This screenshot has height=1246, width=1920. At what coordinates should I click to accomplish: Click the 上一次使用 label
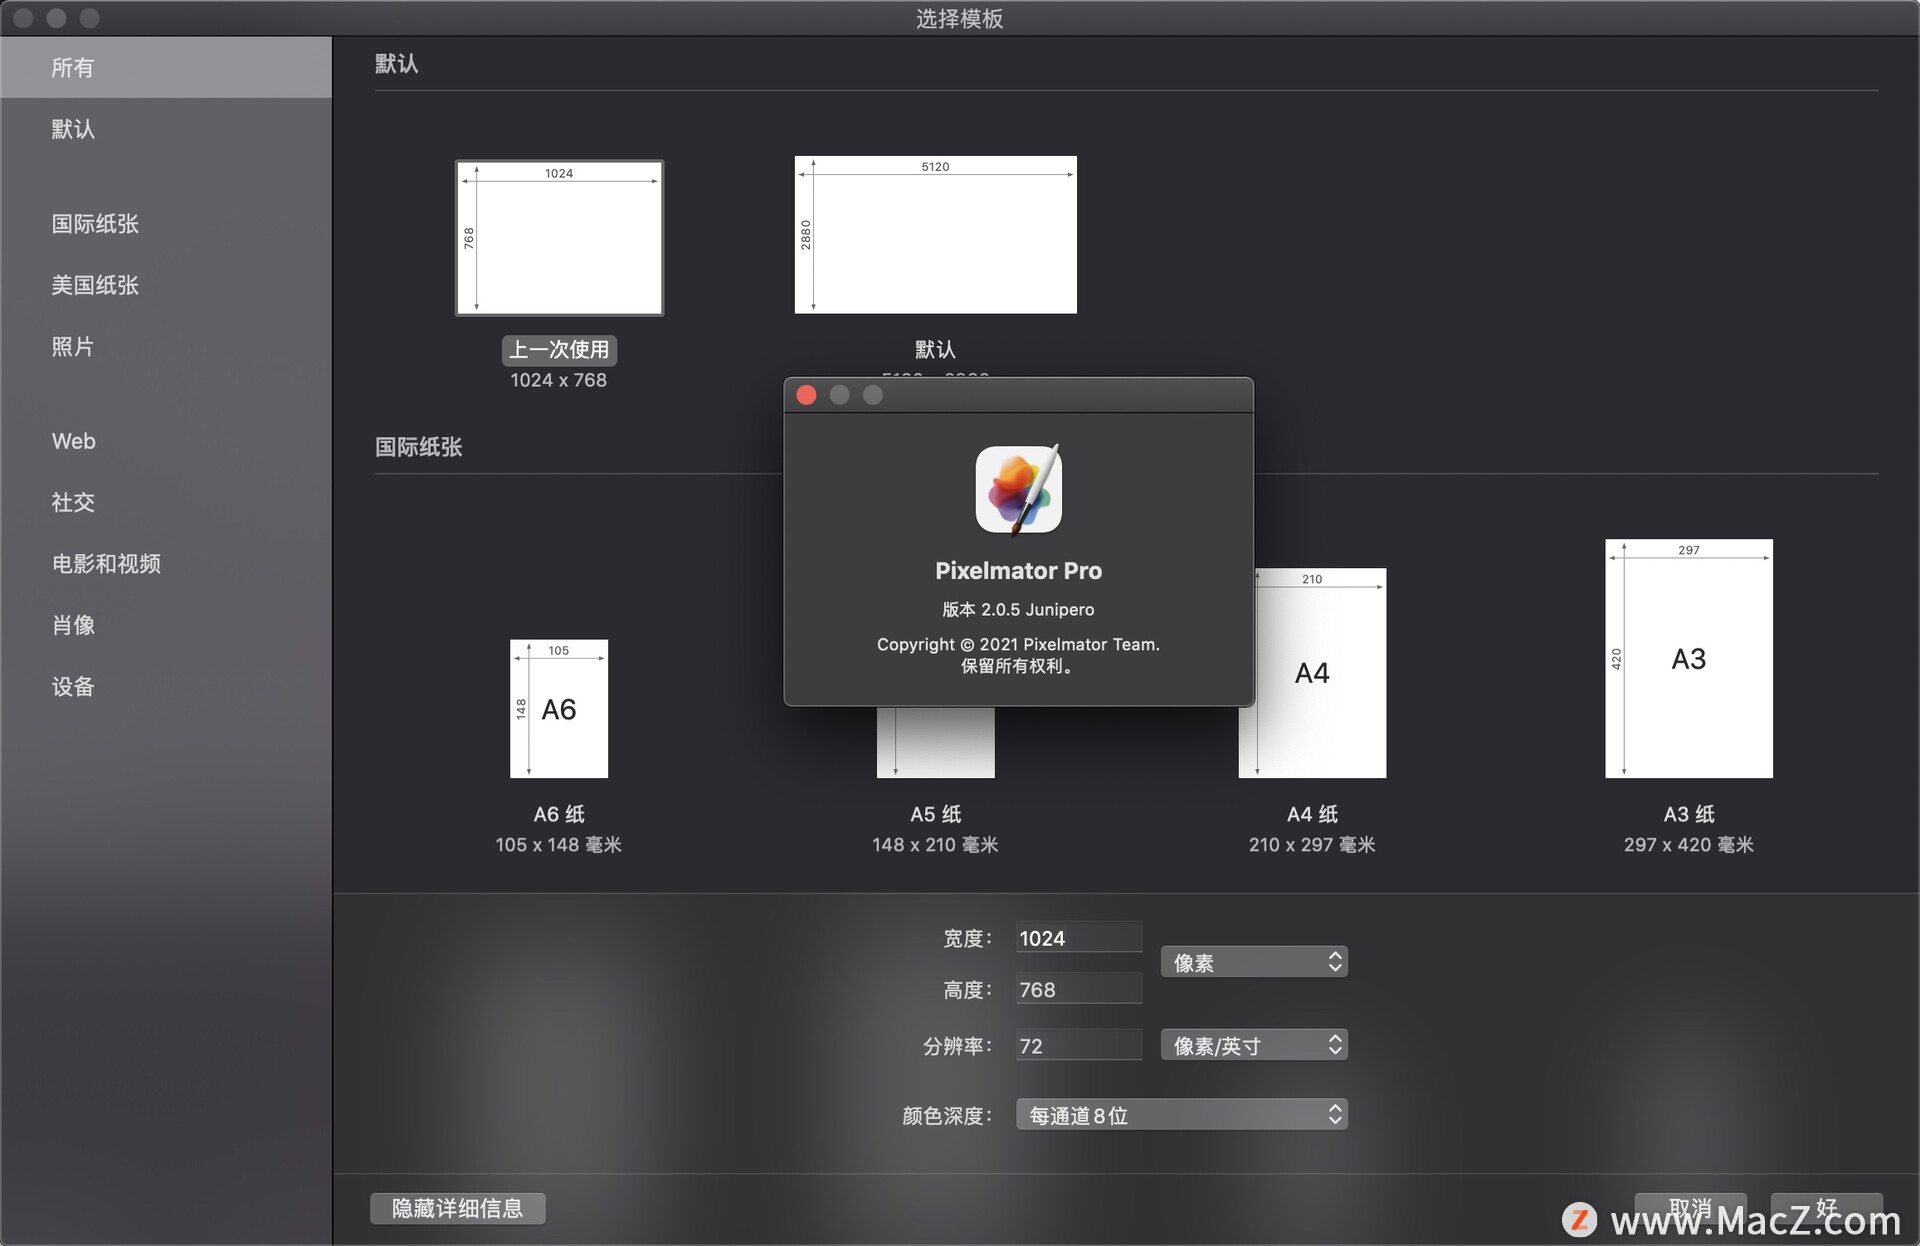pos(559,350)
